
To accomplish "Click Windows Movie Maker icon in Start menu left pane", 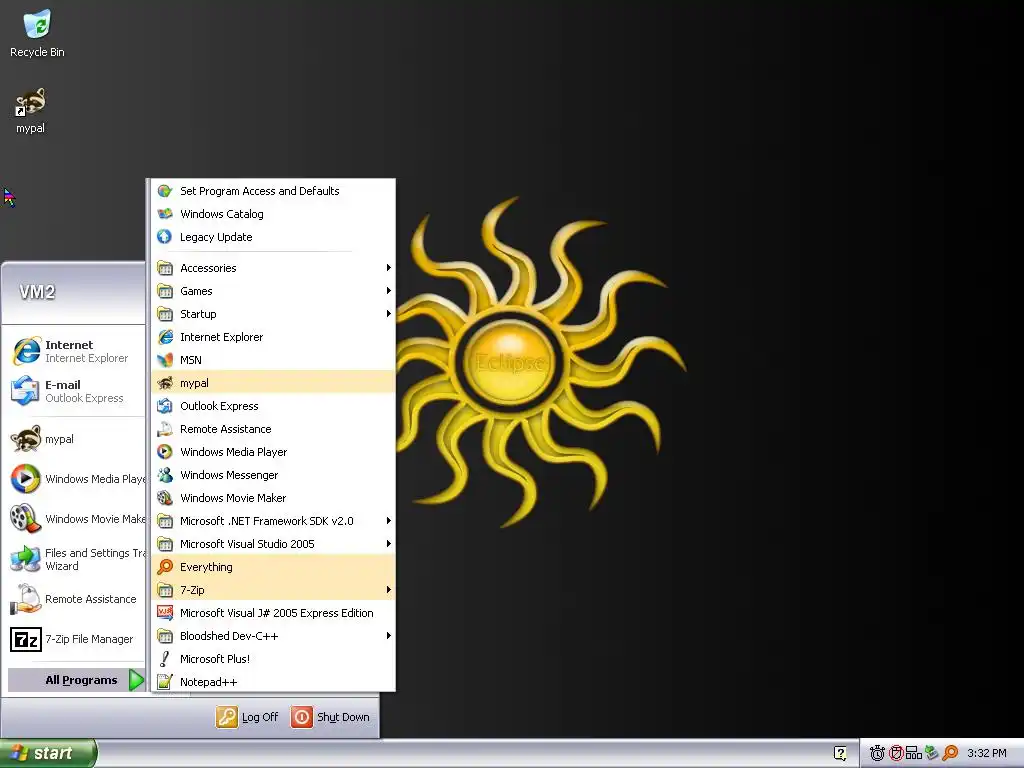I will click(25, 519).
